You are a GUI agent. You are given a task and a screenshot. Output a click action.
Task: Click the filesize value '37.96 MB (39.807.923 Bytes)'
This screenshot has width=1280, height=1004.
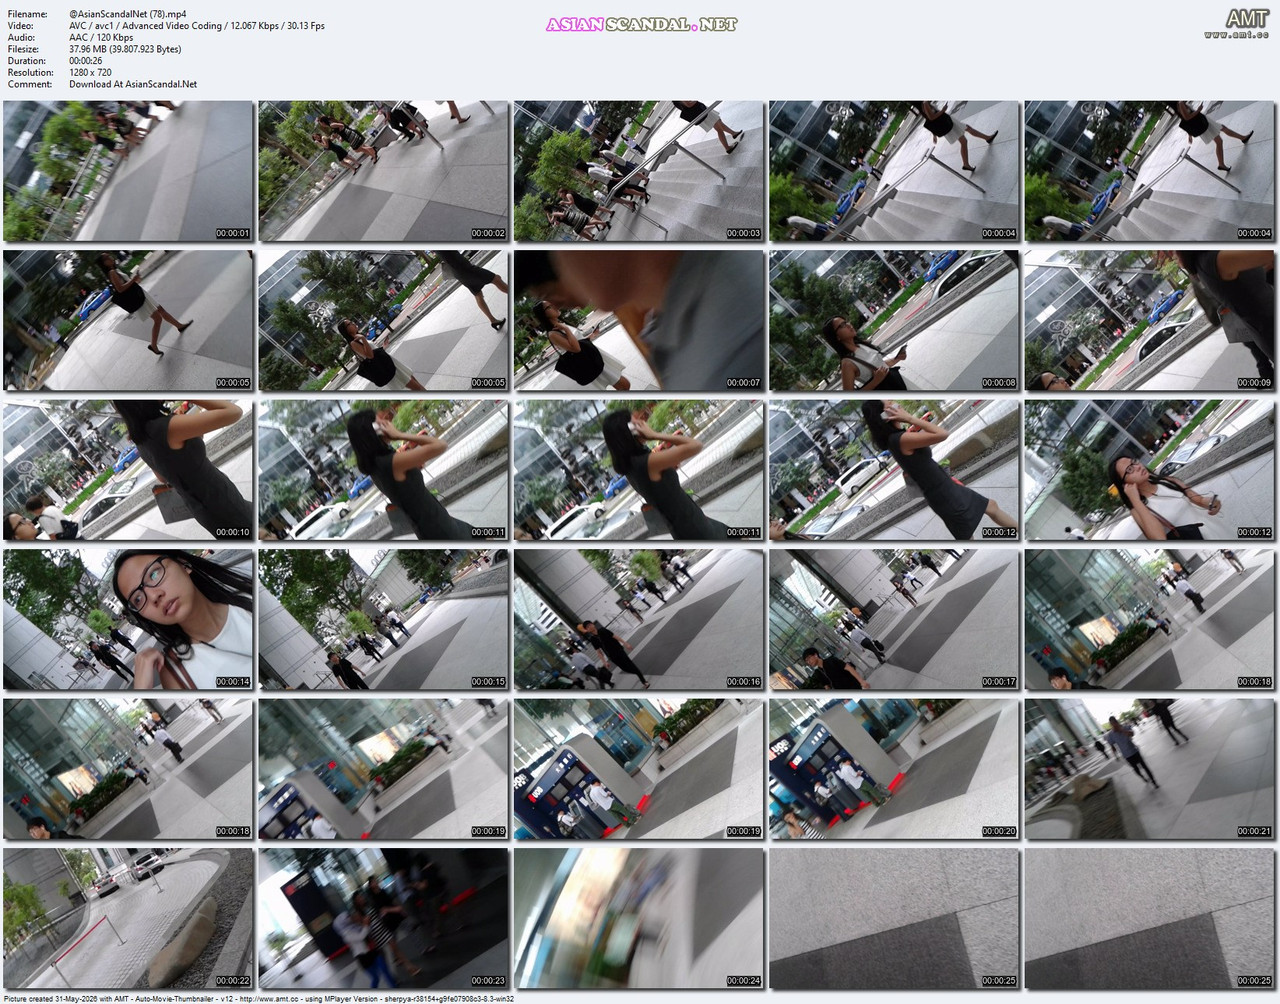click(x=125, y=49)
